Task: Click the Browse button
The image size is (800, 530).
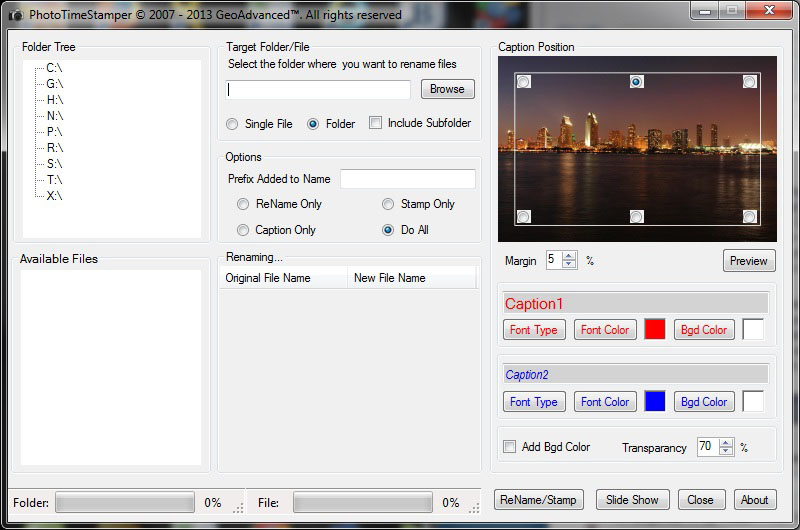Action: [x=447, y=89]
